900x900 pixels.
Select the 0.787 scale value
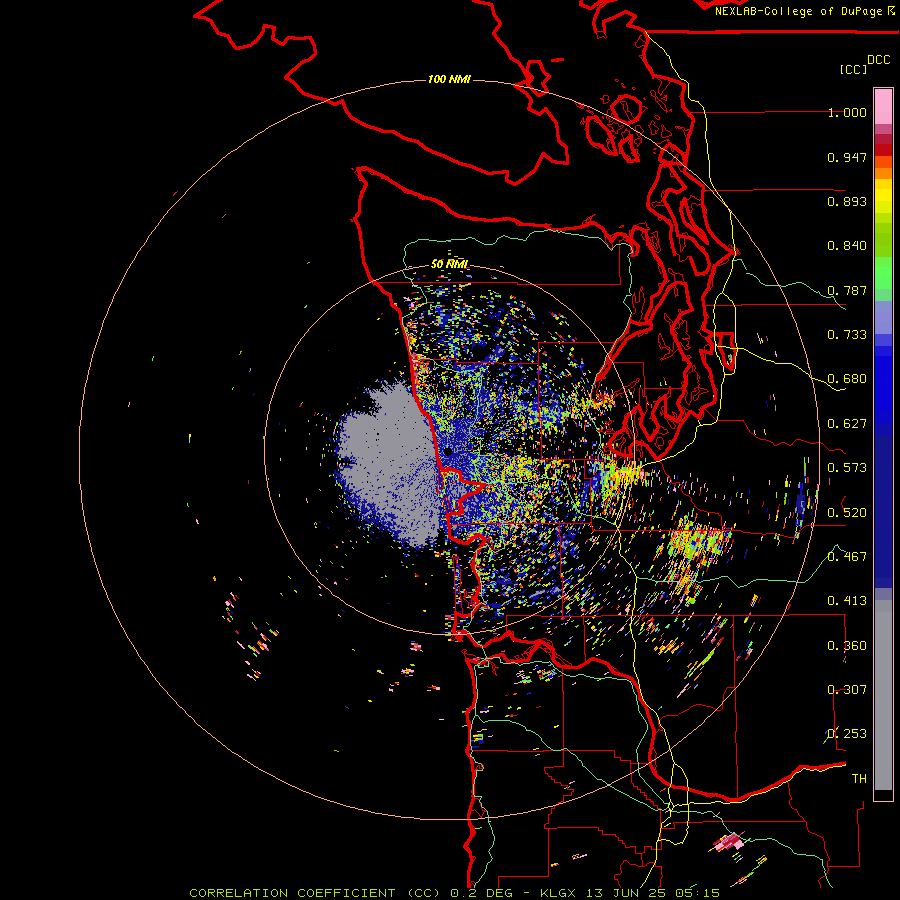click(x=847, y=290)
